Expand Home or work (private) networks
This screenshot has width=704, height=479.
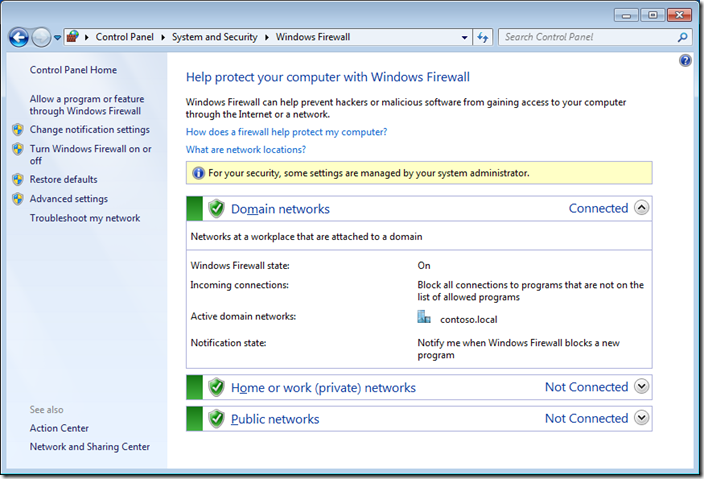coord(642,387)
